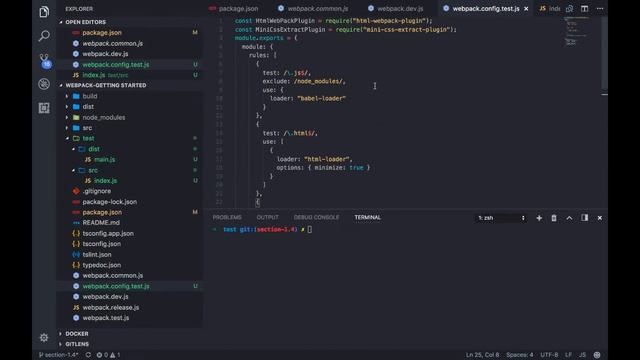Open package-lock.json in the file tree
The image size is (640, 360).
tap(109, 202)
